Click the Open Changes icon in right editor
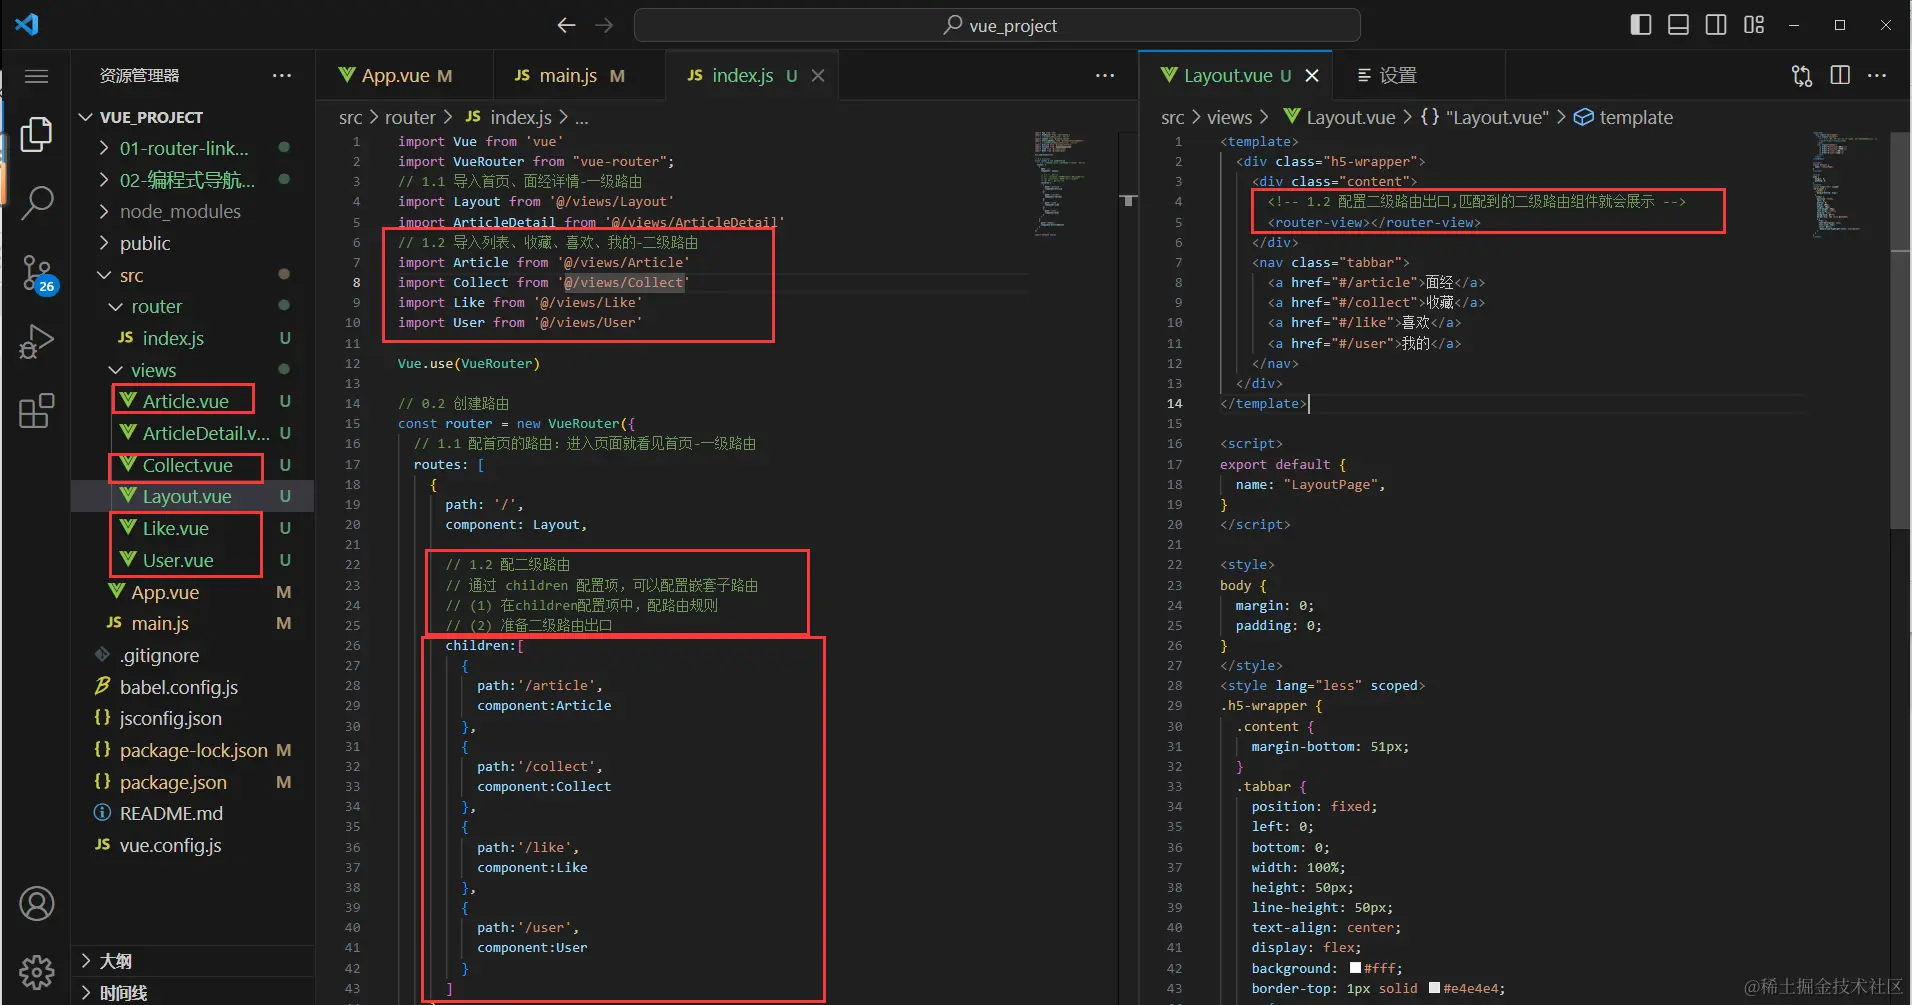The width and height of the screenshot is (1912, 1005). click(x=1802, y=76)
